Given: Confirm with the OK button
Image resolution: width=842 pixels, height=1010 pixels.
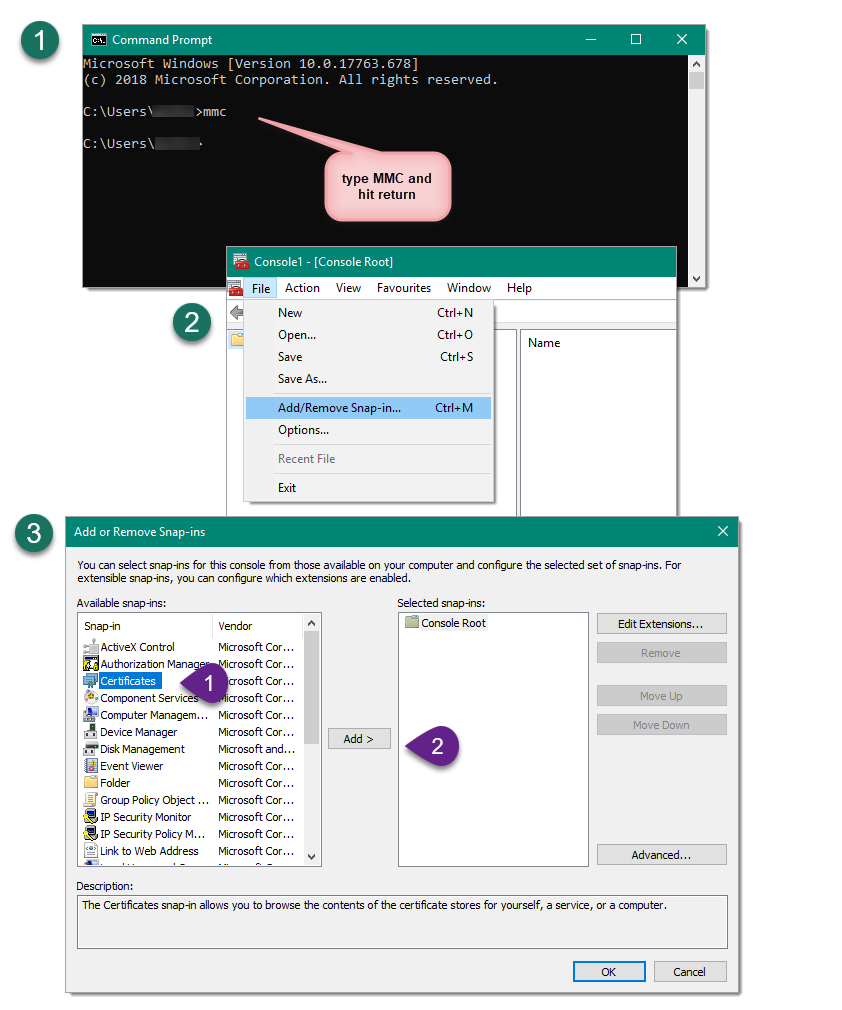Looking at the screenshot, I should pos(609,972).
